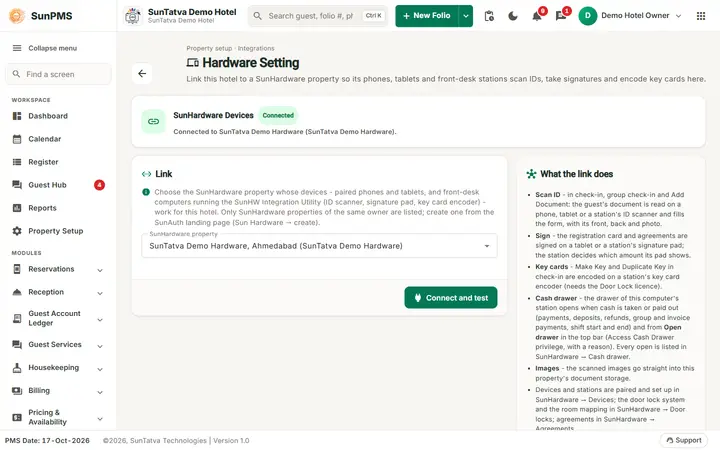Click the Guest Services icon
This screenshot has height=450, width=720.
(x=17, y=344)
